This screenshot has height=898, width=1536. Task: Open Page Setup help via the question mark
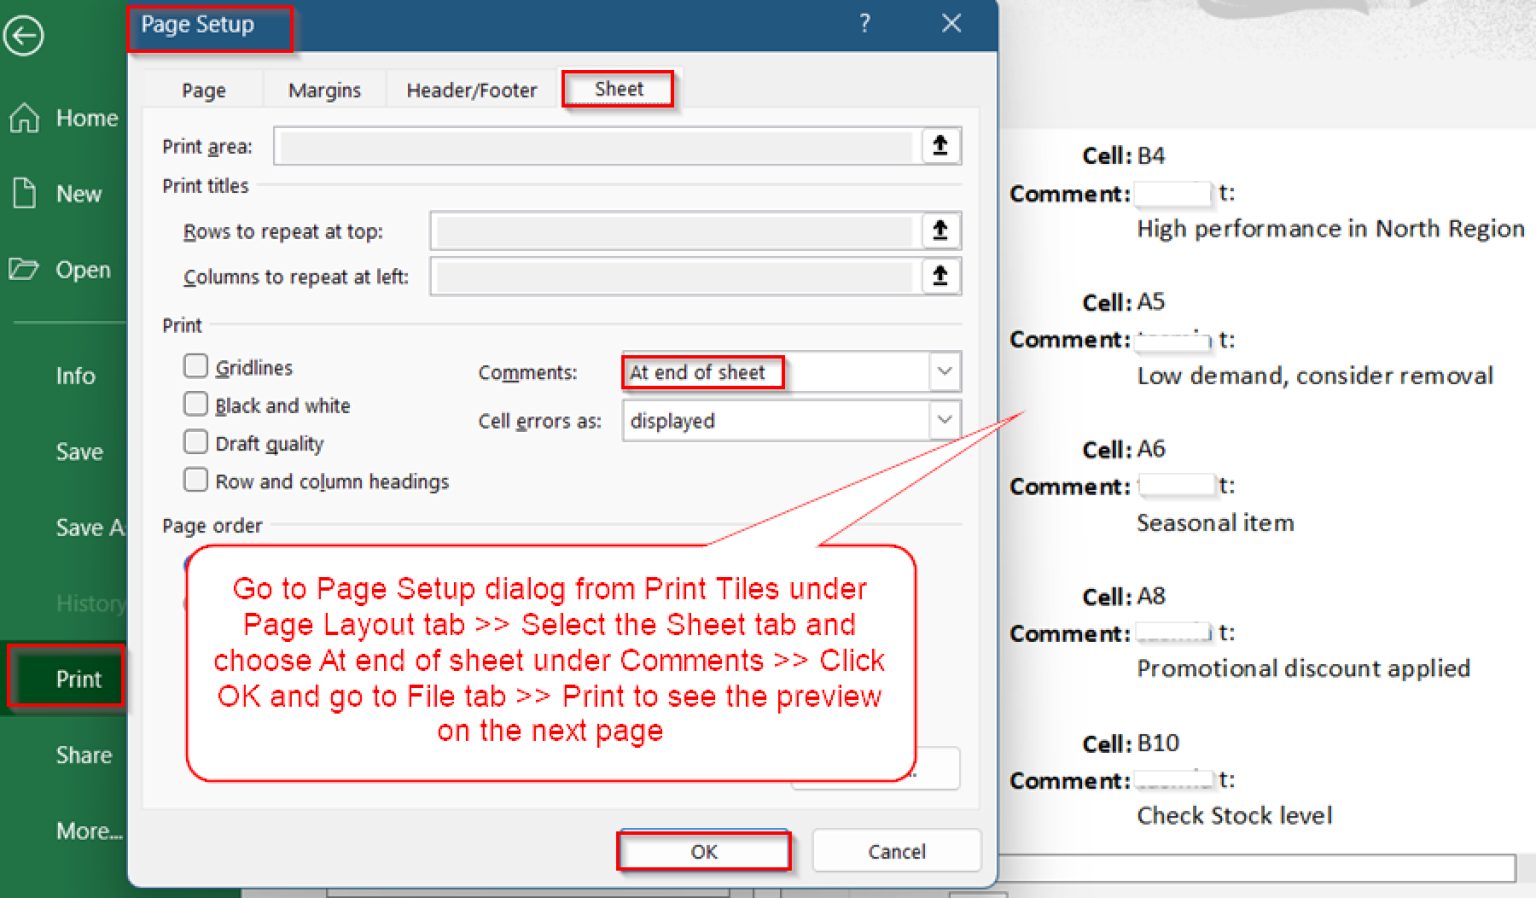(864, 23)
